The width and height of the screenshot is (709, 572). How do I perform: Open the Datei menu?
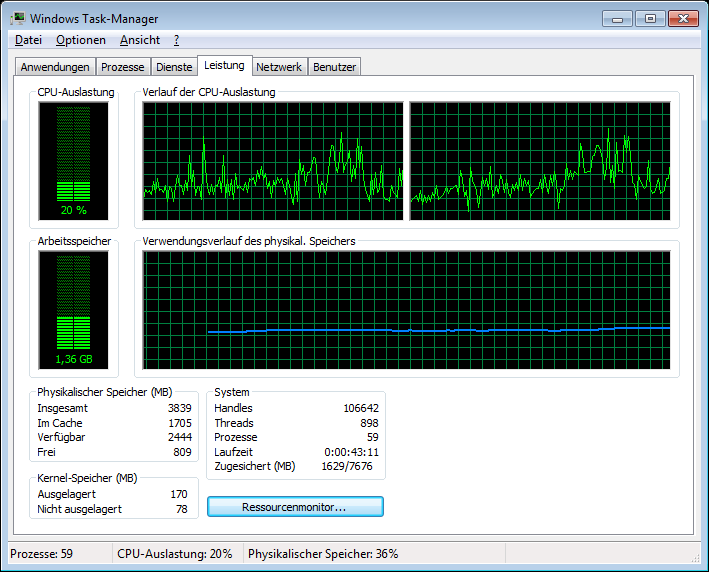pyautogui.click(x=28, y=40)
